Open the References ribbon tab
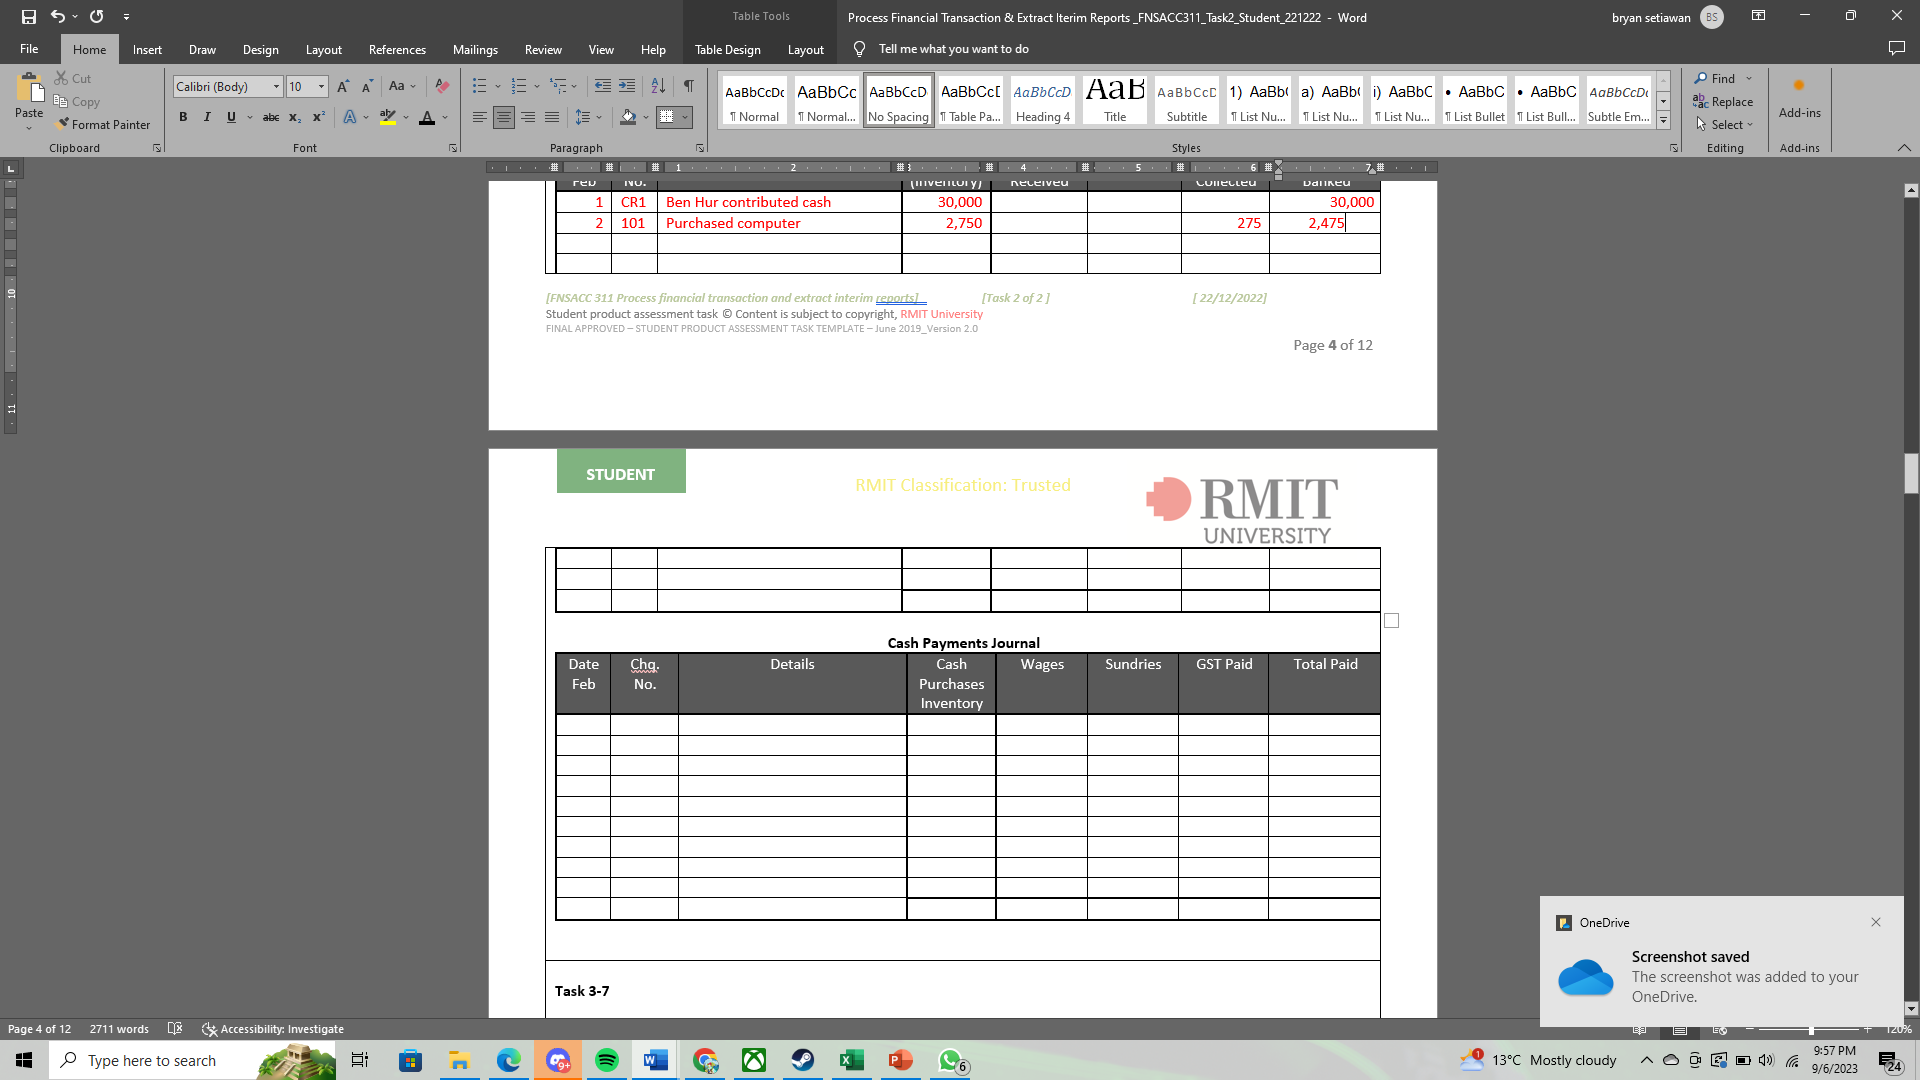This screenshot has height=1080, width=1920. click(396, 49)
